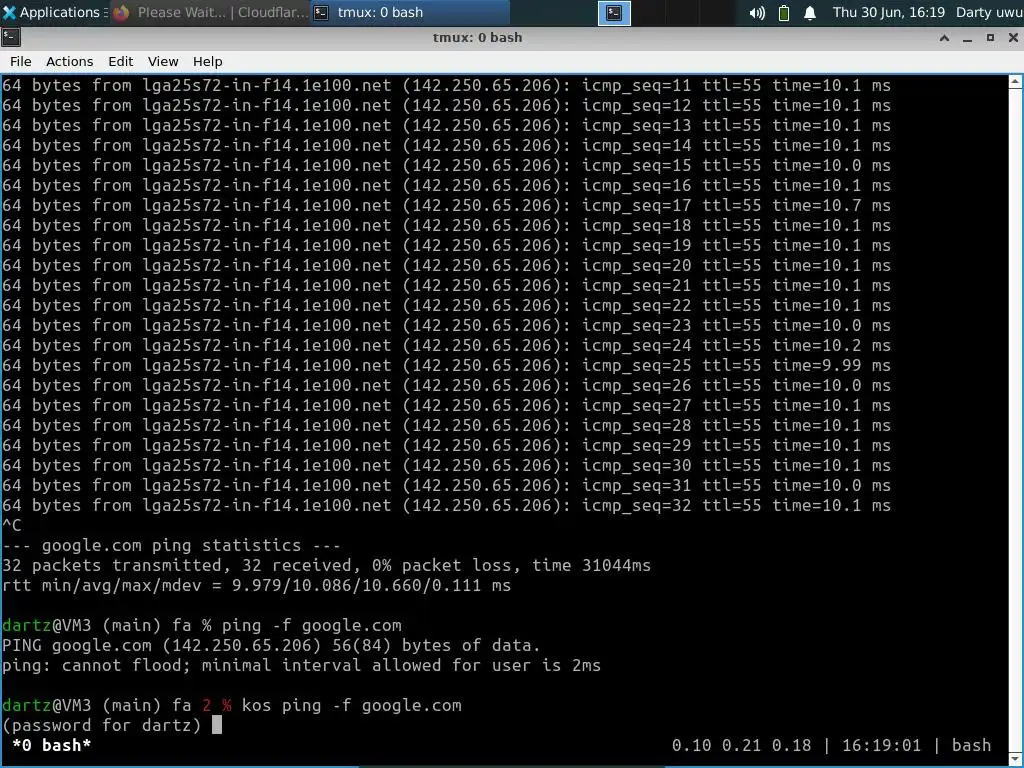The height and width of the screenshot is (768, 1024).
Task: Open the clock showing Thu 30 Jun, 16:19
Action: [x=888, y=12]
